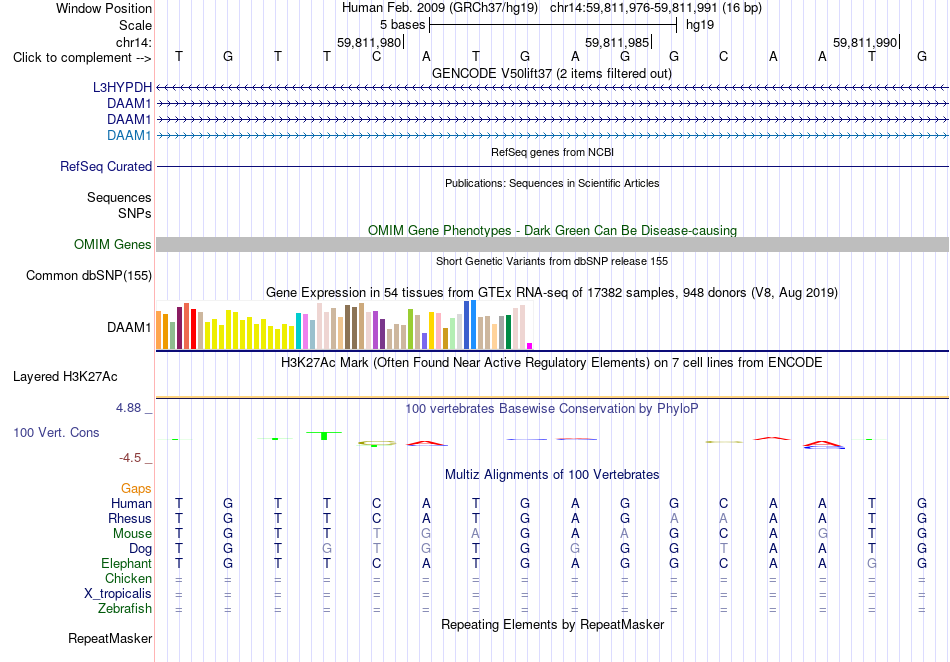Click the GTEx Gene Expression track title

pyautogui.click(x=552, y=293)
